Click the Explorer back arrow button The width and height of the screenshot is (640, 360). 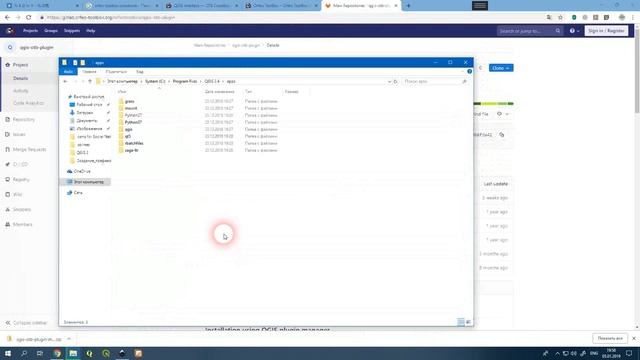tap(65, 82)
